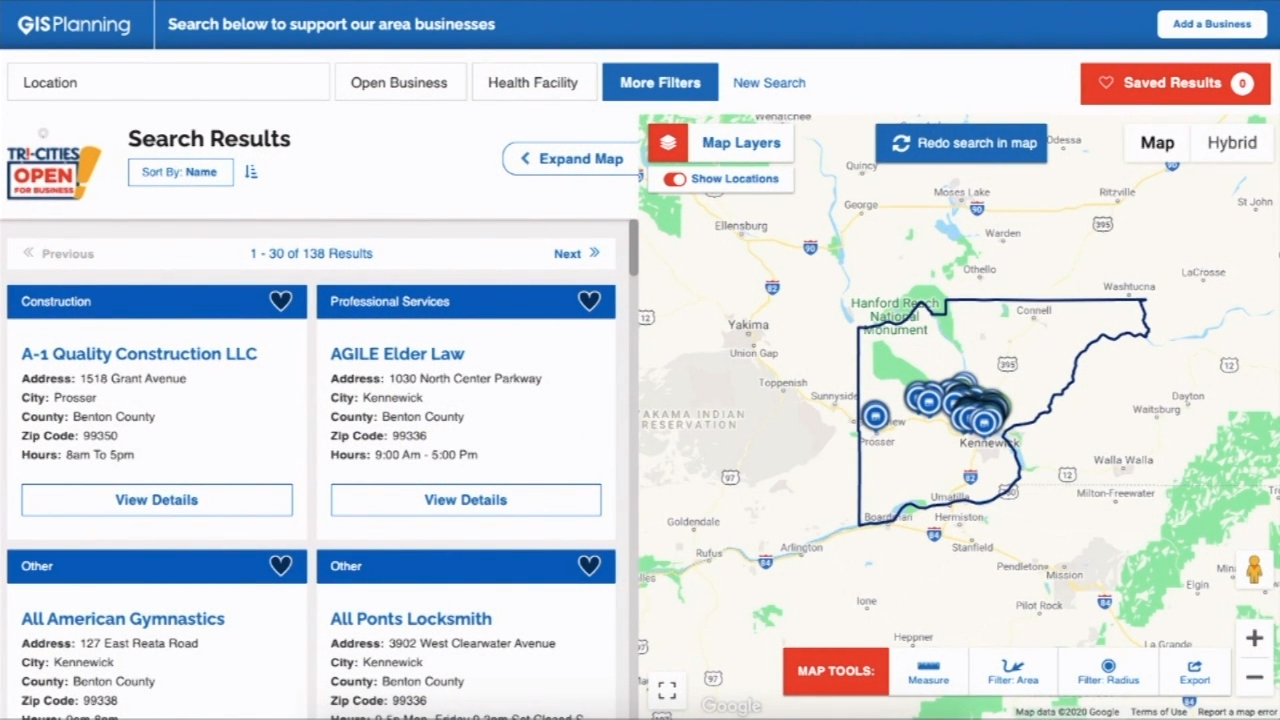
Task: Click Add a Business button
Action: 1212,24
